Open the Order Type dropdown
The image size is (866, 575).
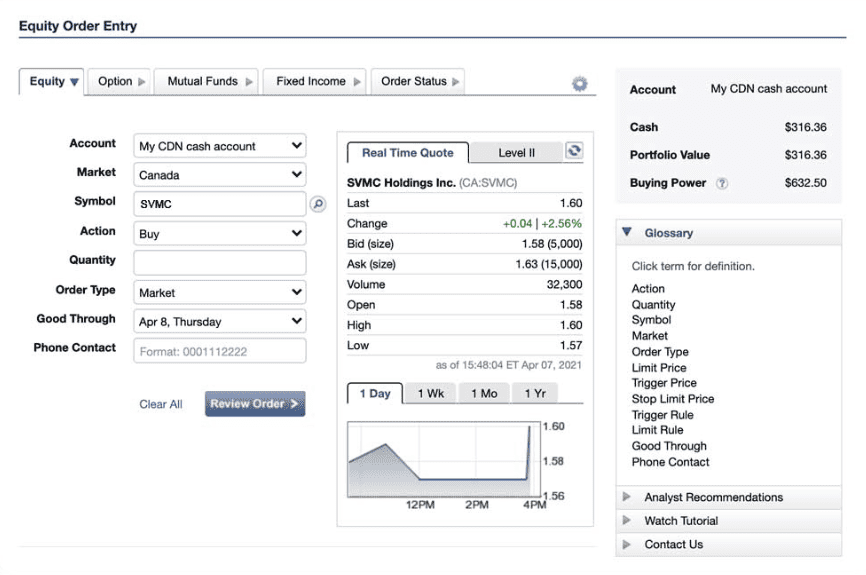pos(219,293)
